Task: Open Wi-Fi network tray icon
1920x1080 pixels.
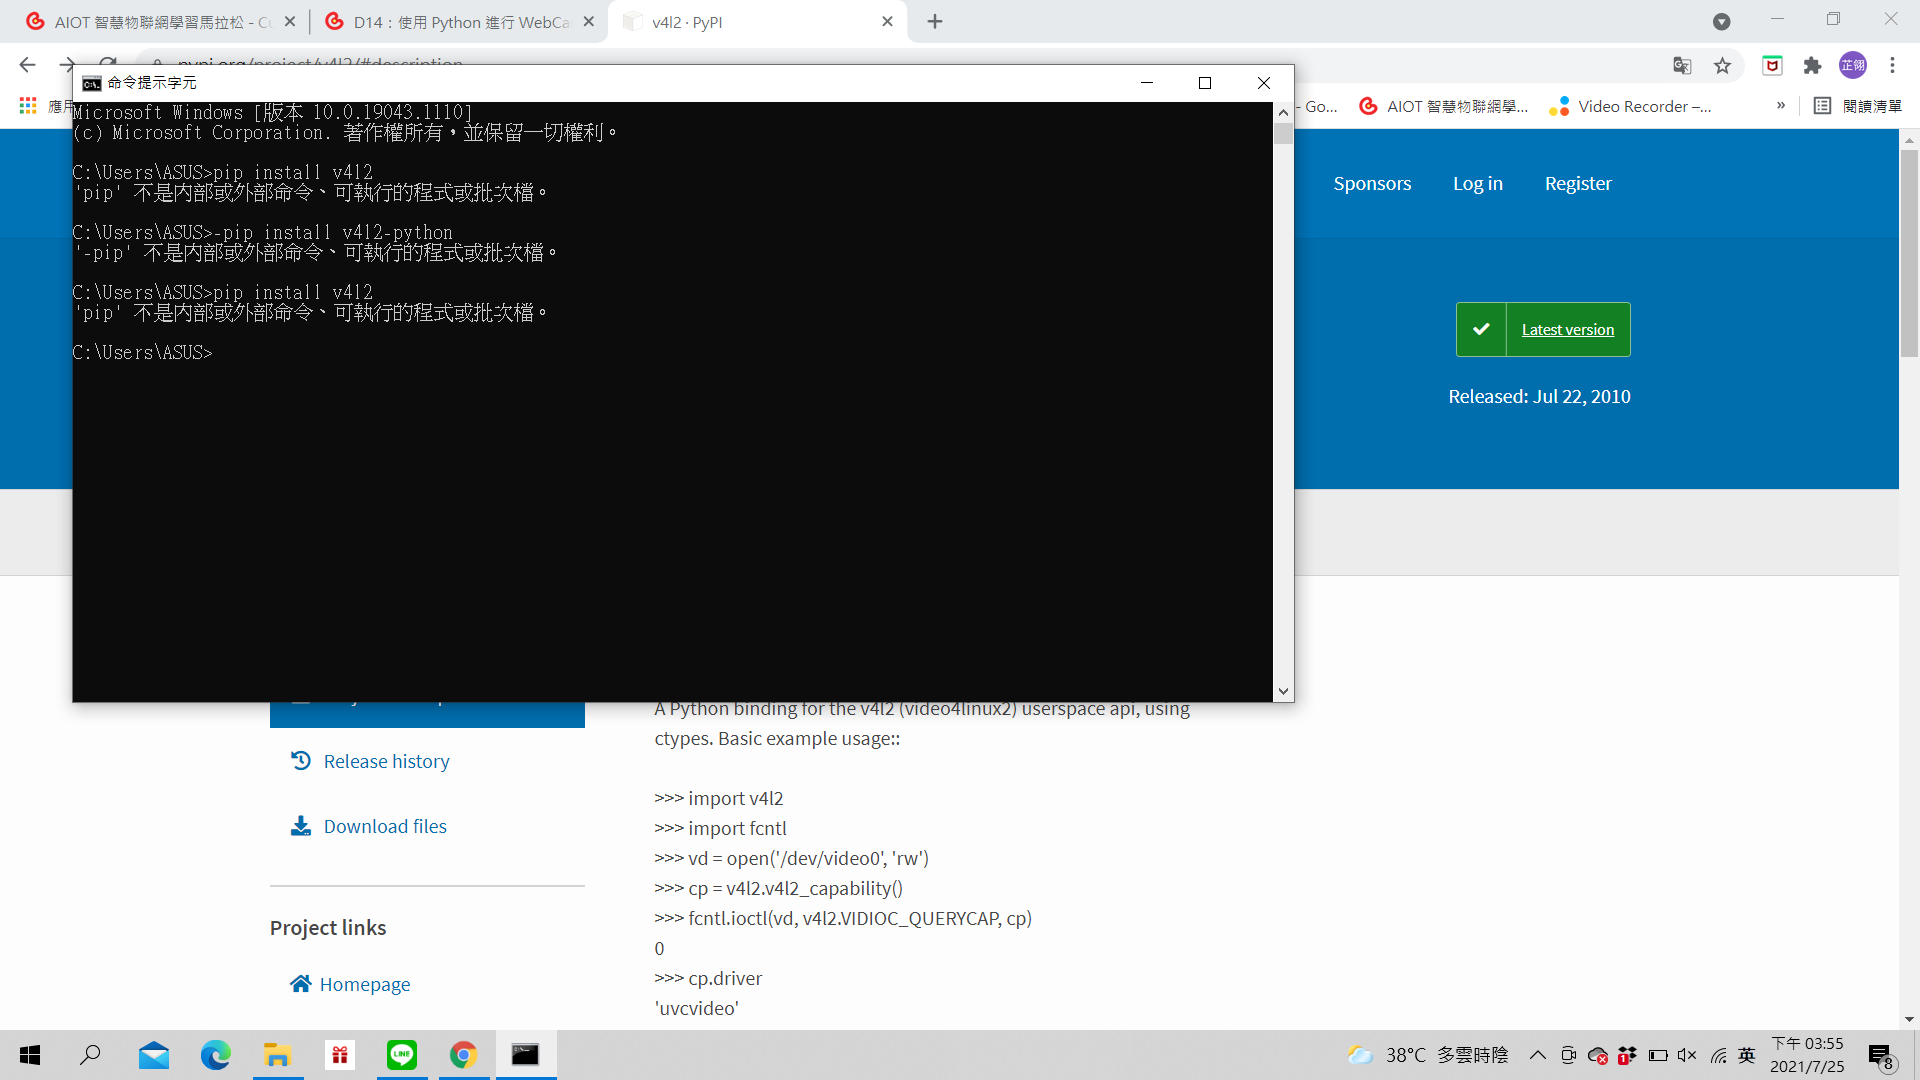Action: (1718, 1055)
